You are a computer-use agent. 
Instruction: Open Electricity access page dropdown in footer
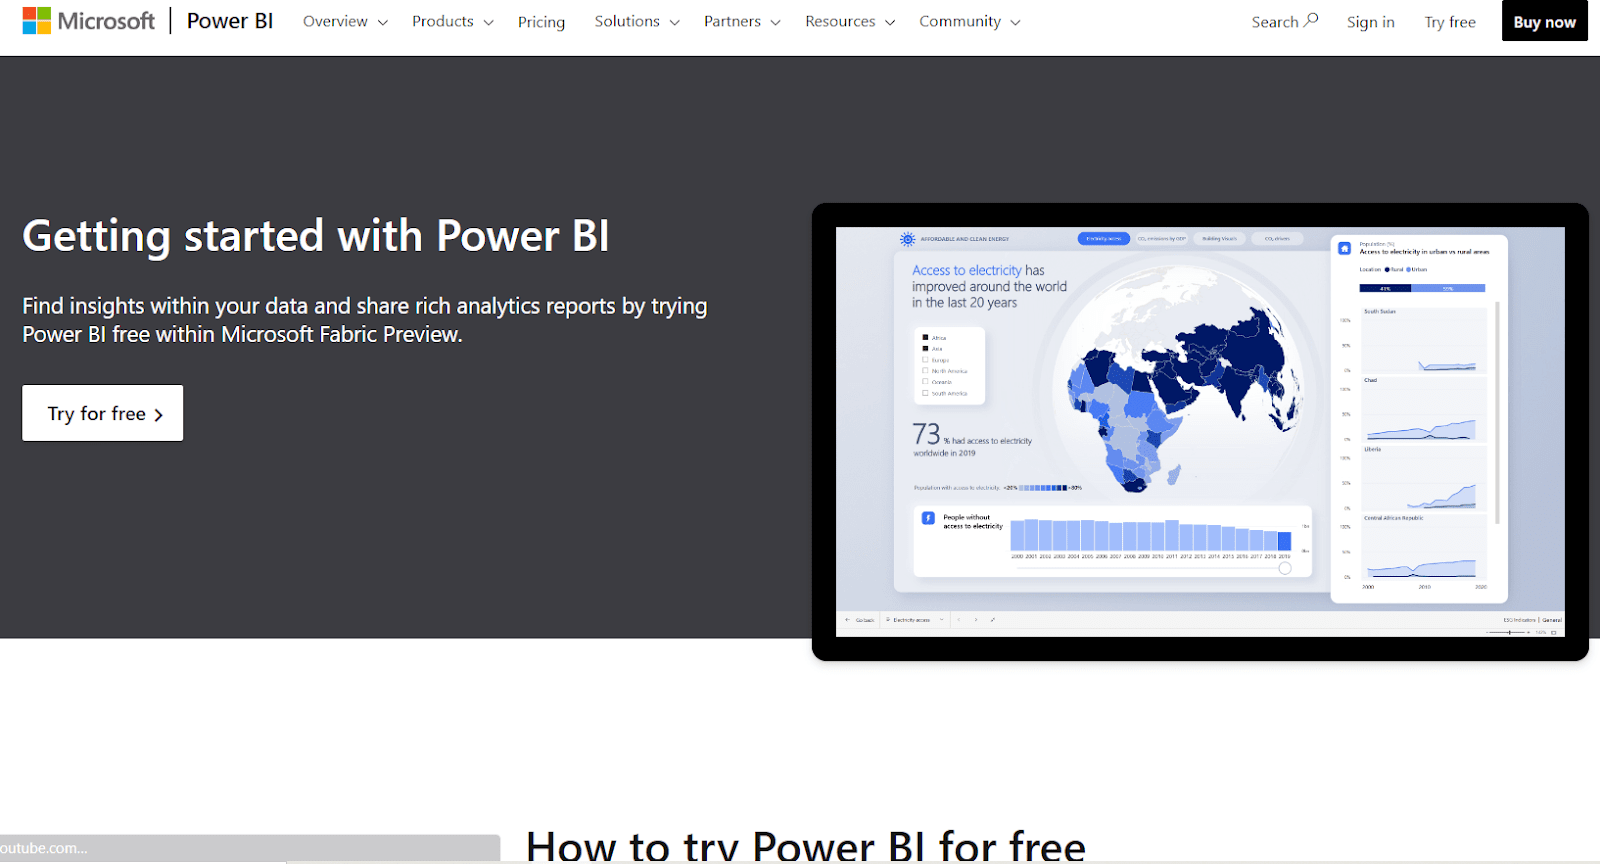[x=915, y=620]
